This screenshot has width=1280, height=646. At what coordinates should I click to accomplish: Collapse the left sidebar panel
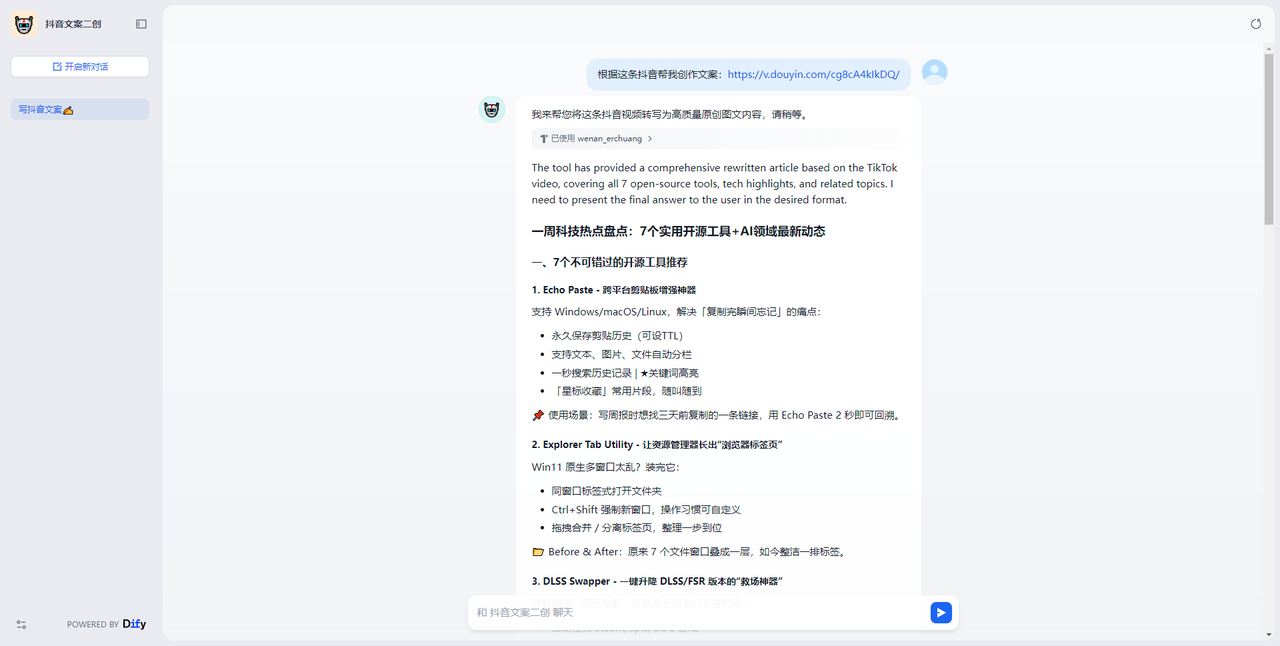pyautogui.click(x=141, y=24)
